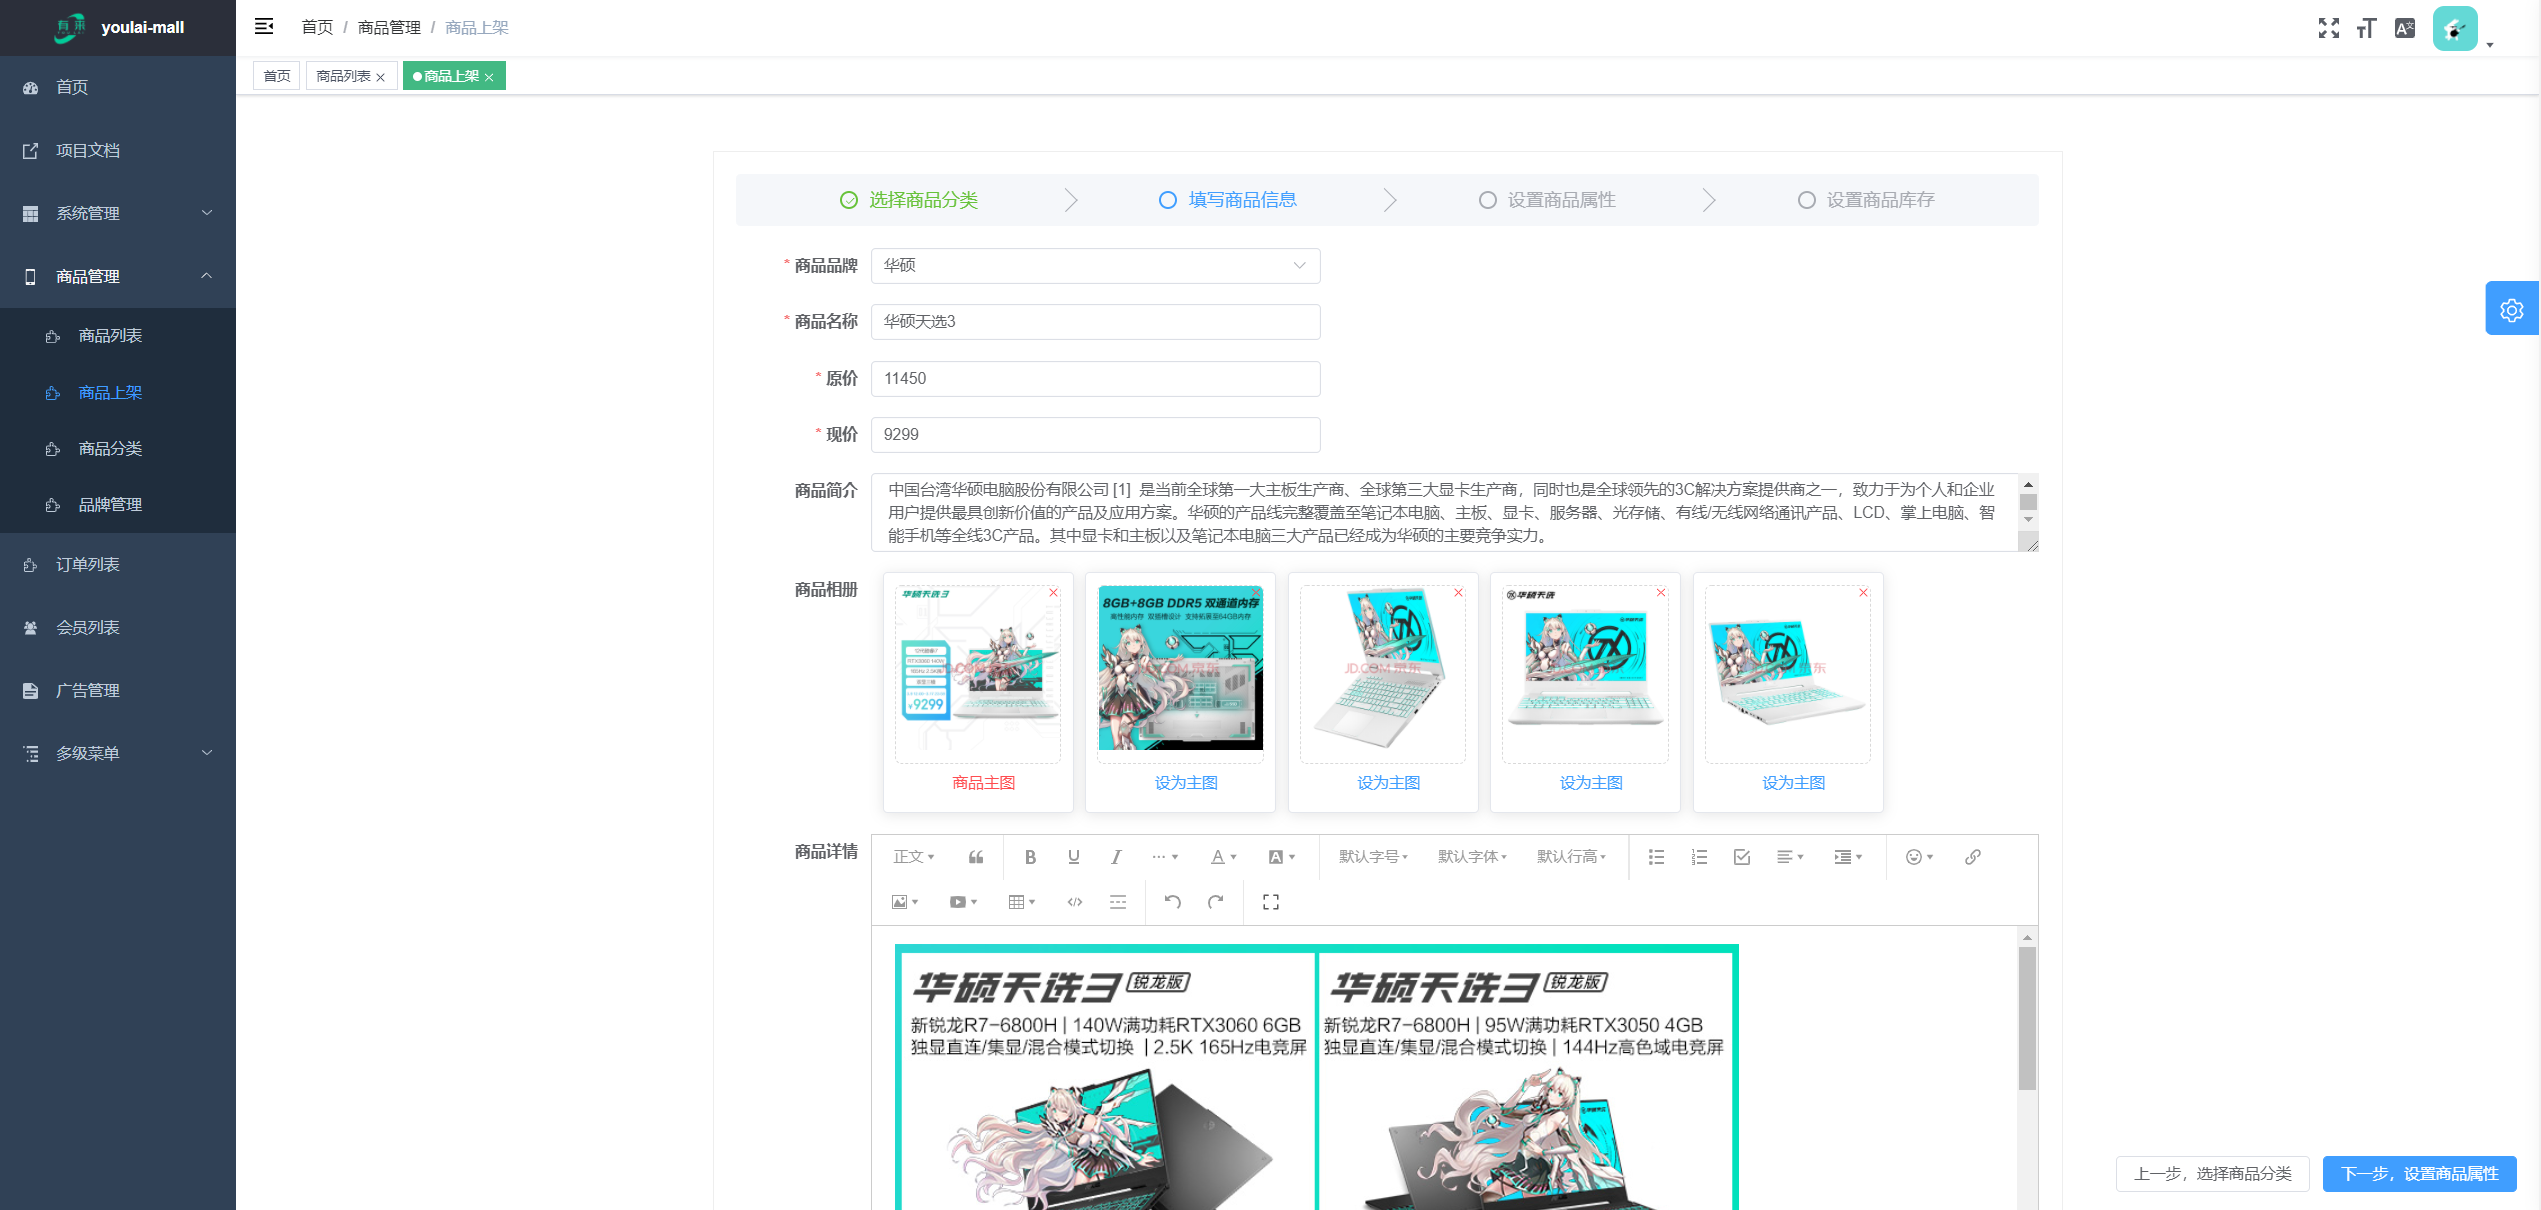Insert link using chain icon
This screenshot has height=1210, width=2541.
coord(1972,857)
